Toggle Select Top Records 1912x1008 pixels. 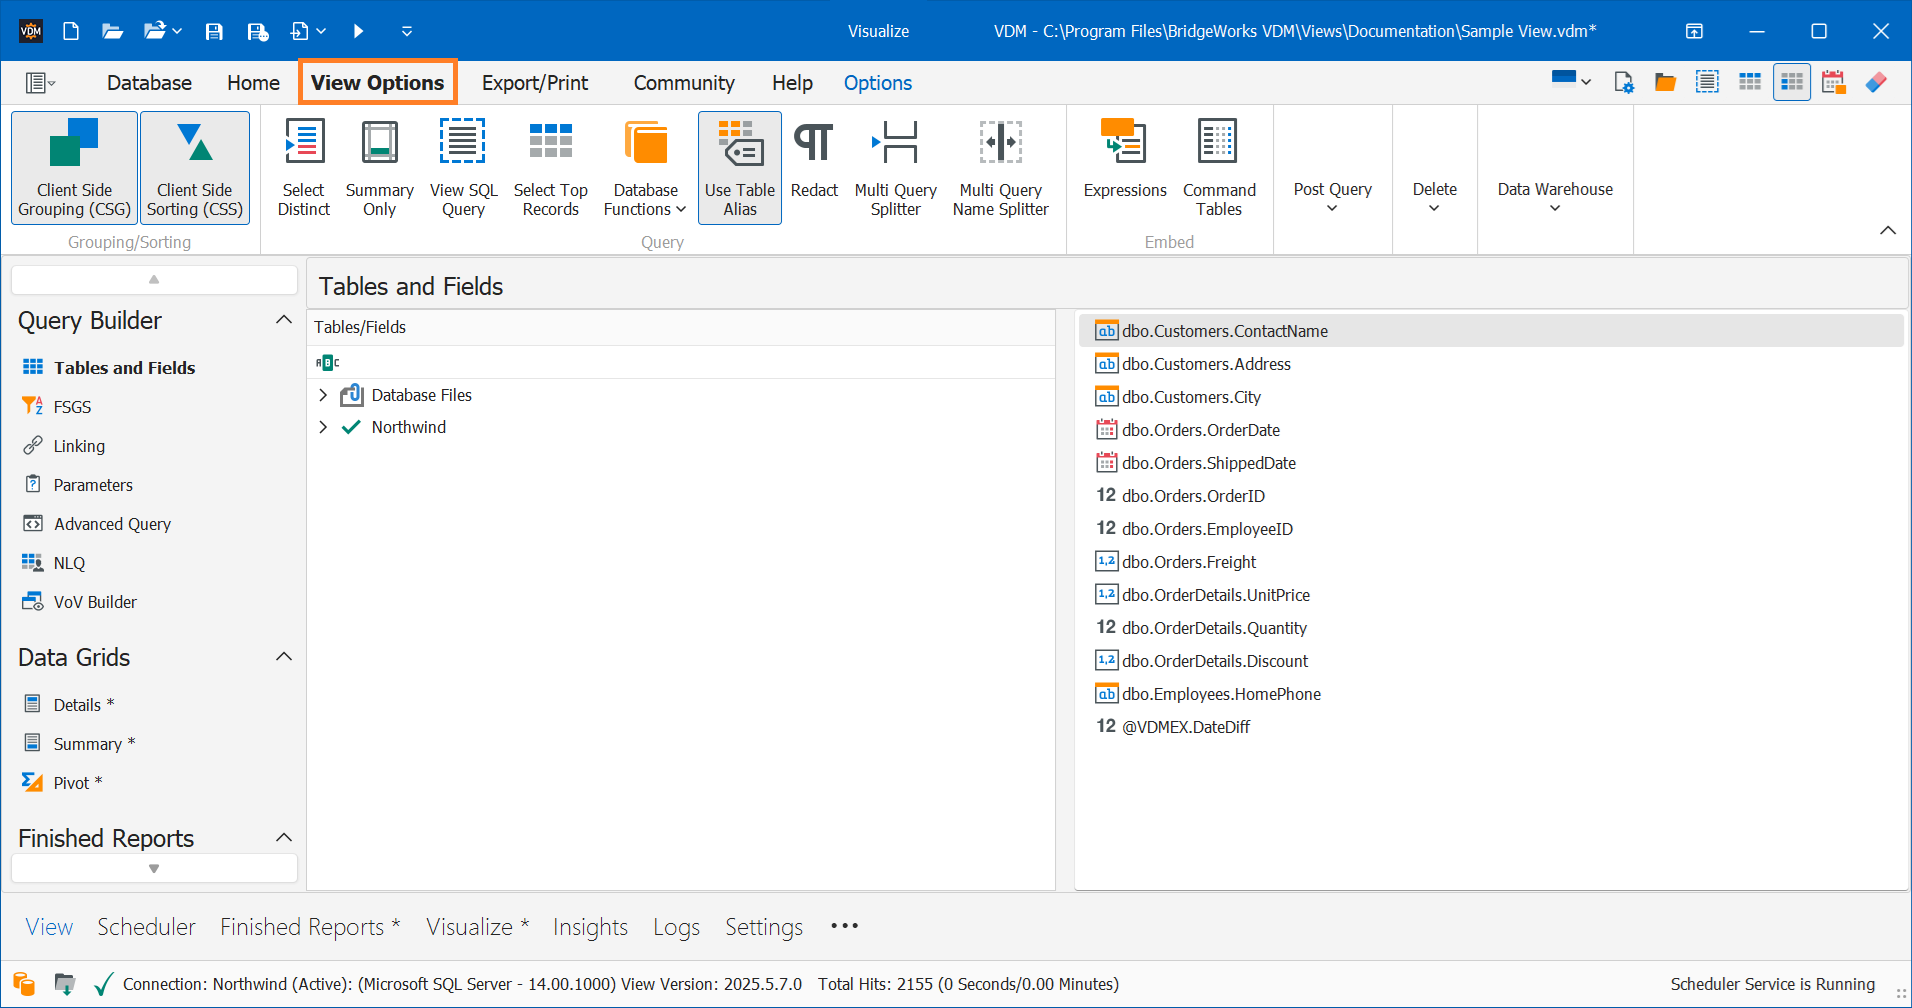coord(551,167)
